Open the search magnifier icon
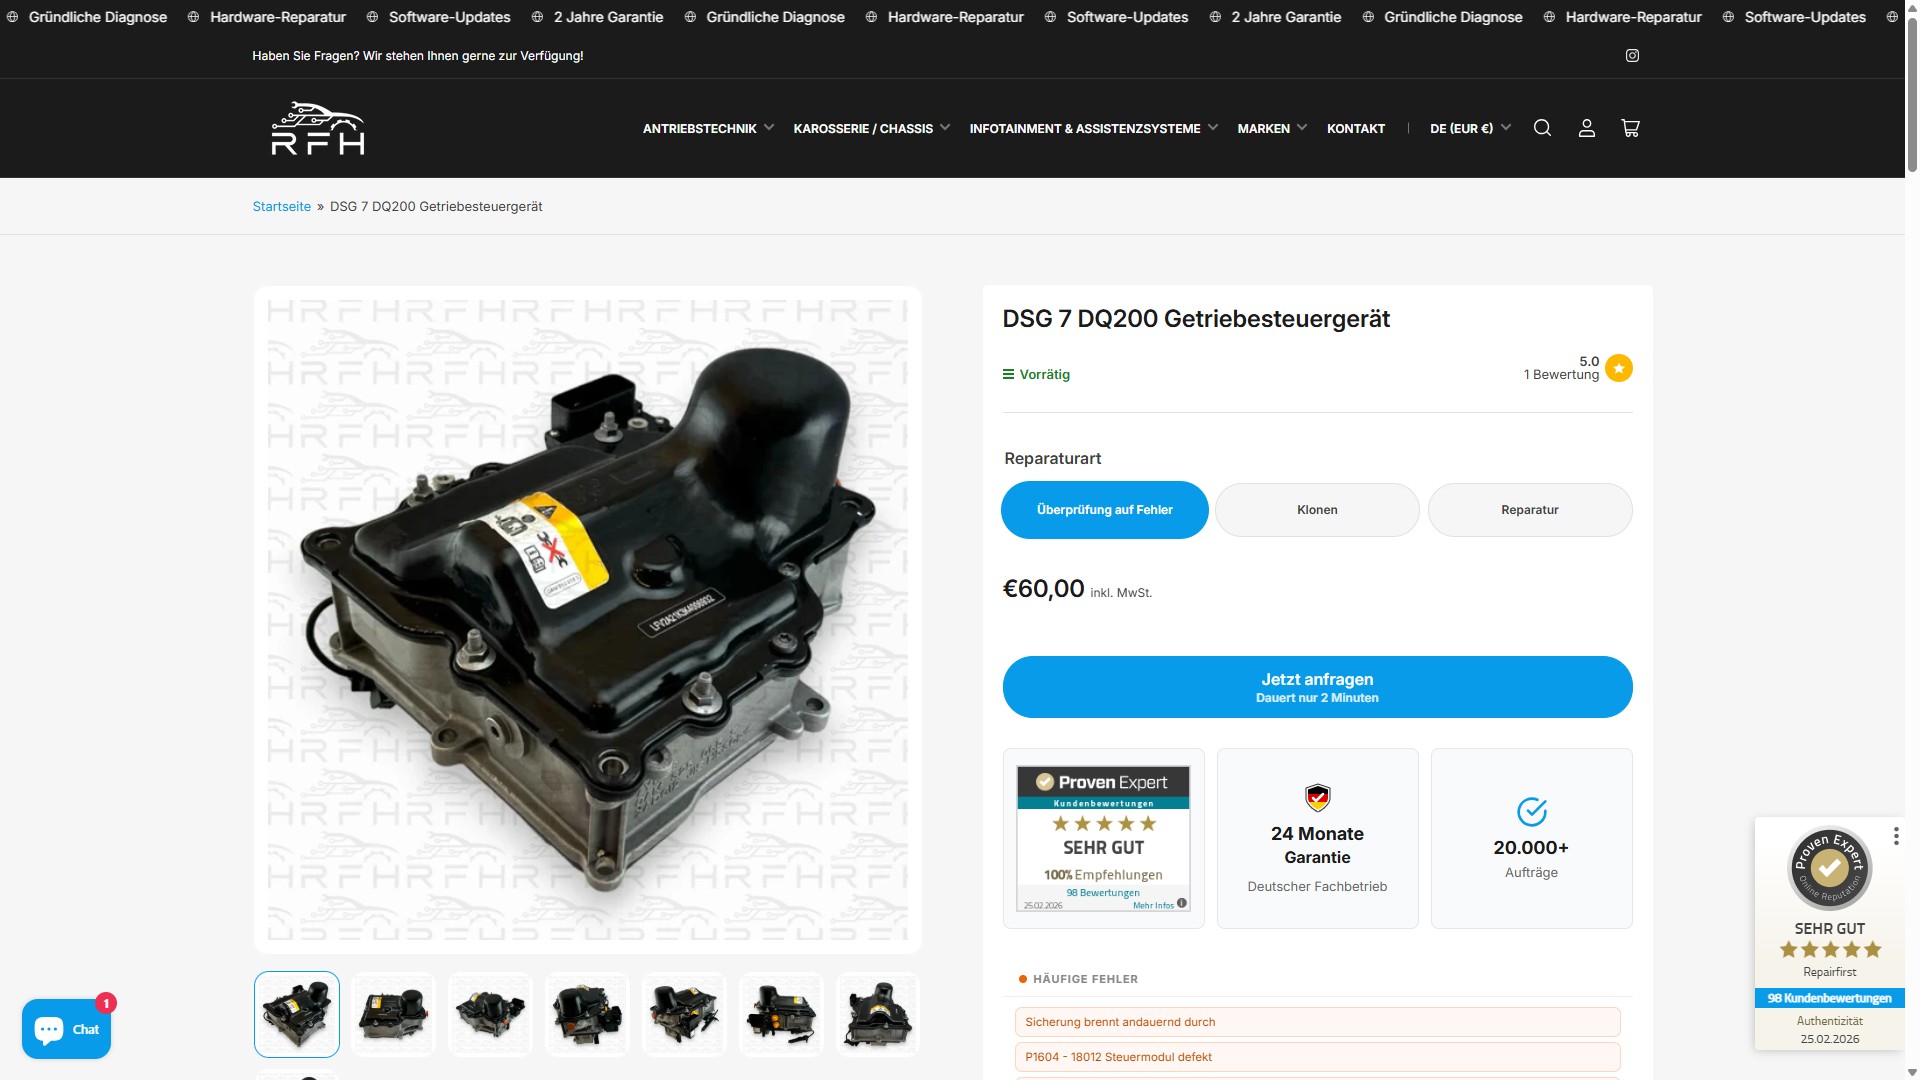 (x=1542, y=128)
